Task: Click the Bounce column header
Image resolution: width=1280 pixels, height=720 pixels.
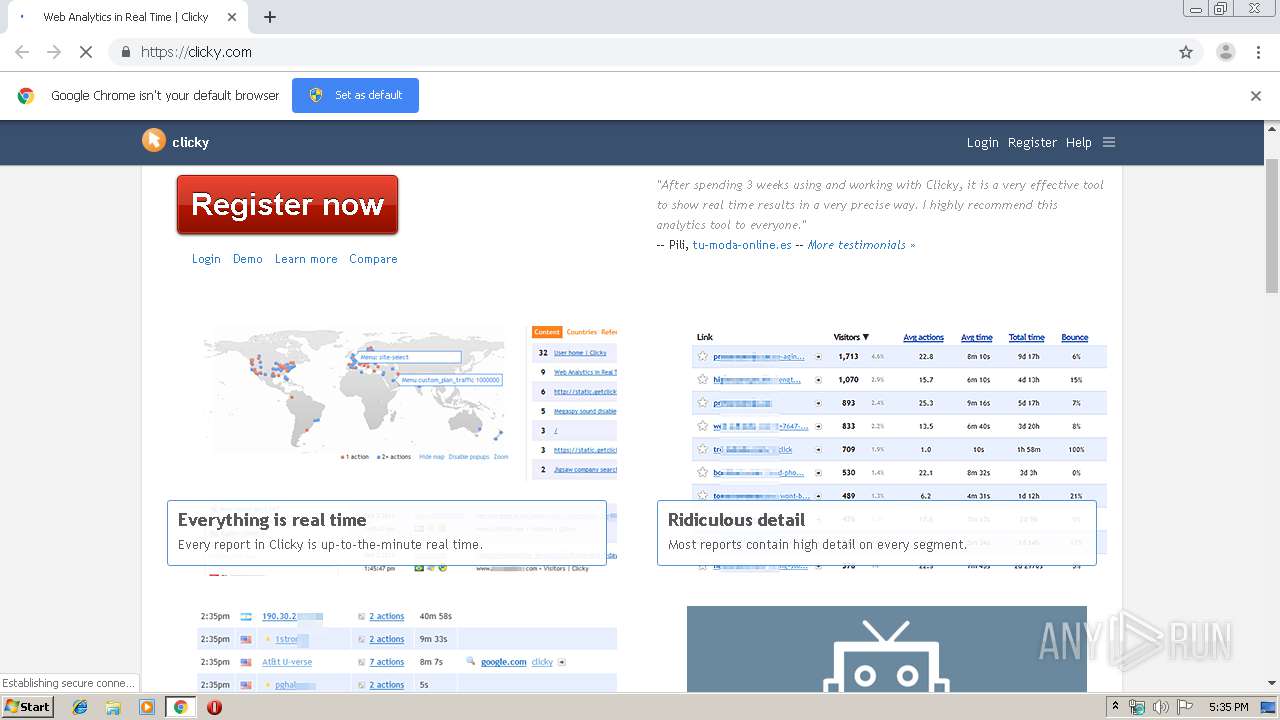Action: click(x=1075, y=337)
